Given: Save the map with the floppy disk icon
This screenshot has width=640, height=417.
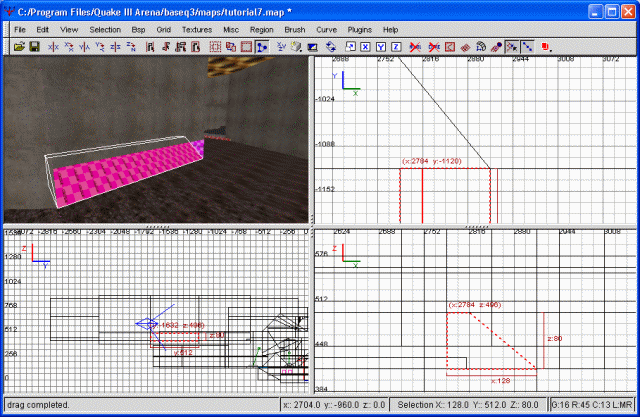Looking at the screenshot, I should click(34, 47).
